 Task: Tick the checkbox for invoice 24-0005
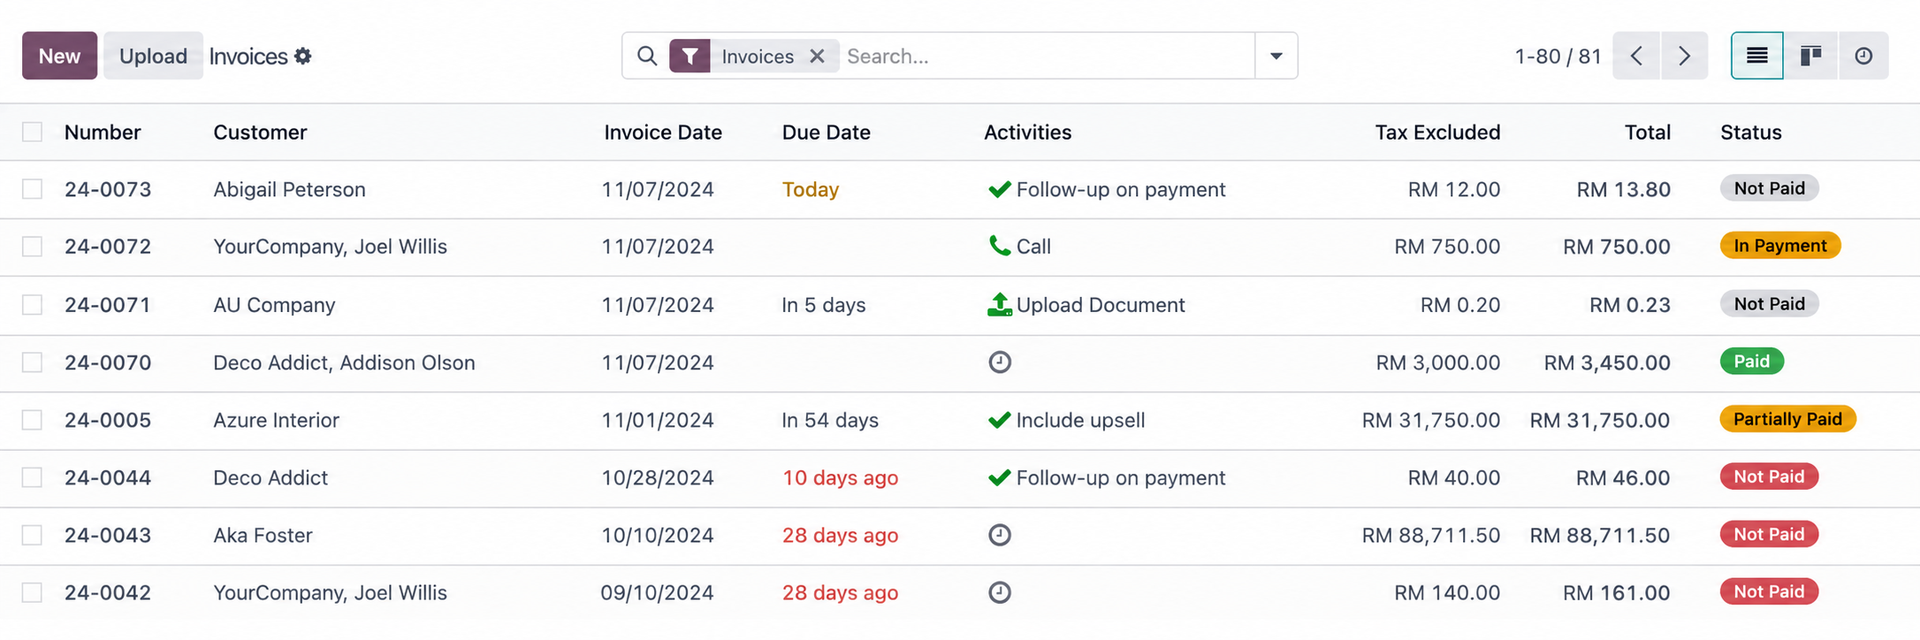(32, 420)
